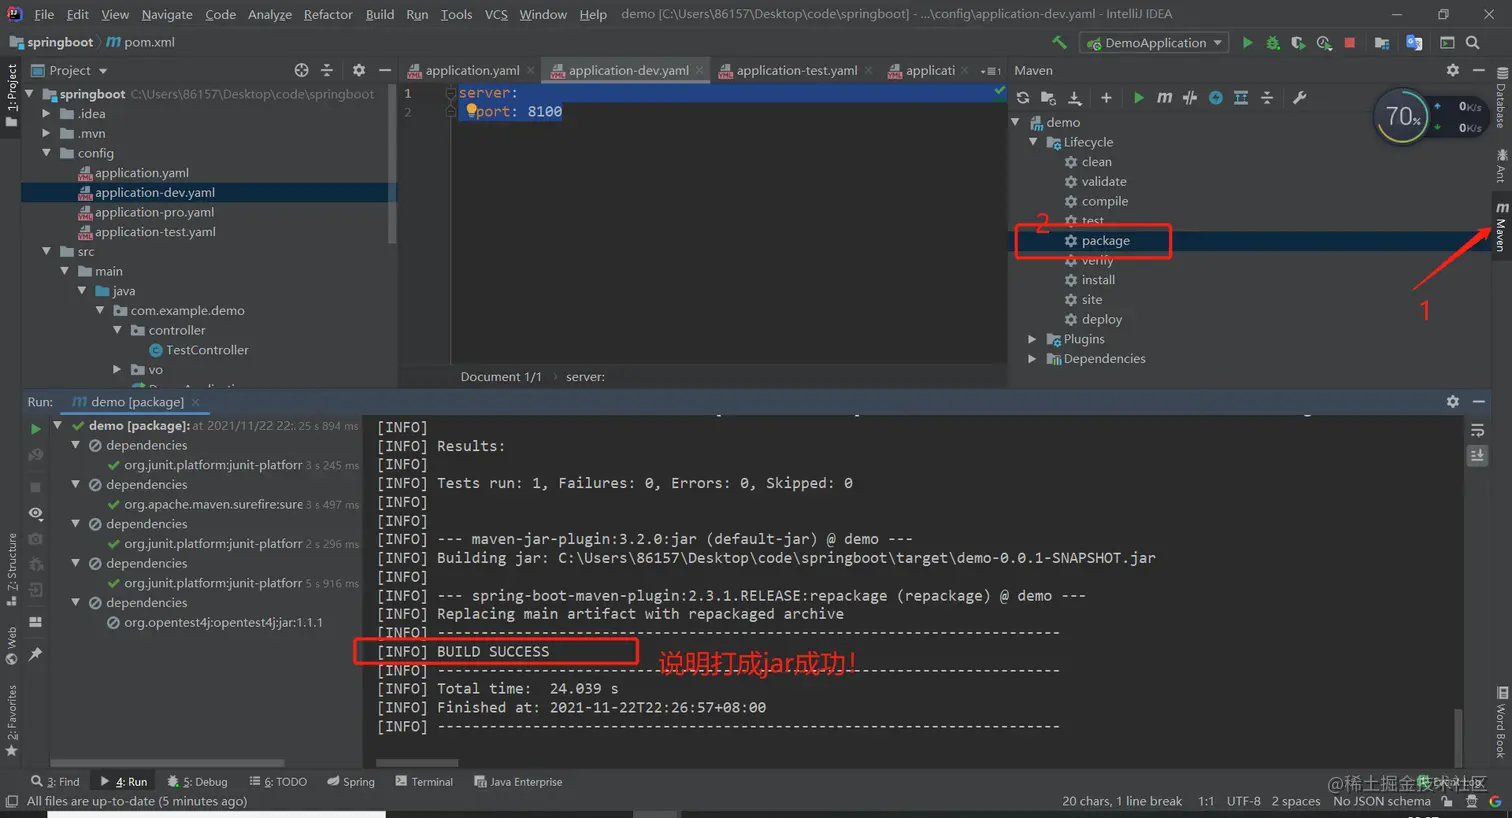Reimport all Maven projects
Viewport: 1512px width, 818px height.
click(x=1022, y=98)
